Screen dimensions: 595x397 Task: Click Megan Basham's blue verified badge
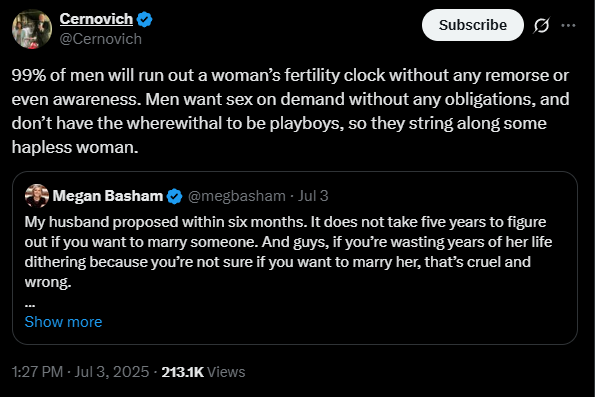pyautogui.click(x=175, y=196)
